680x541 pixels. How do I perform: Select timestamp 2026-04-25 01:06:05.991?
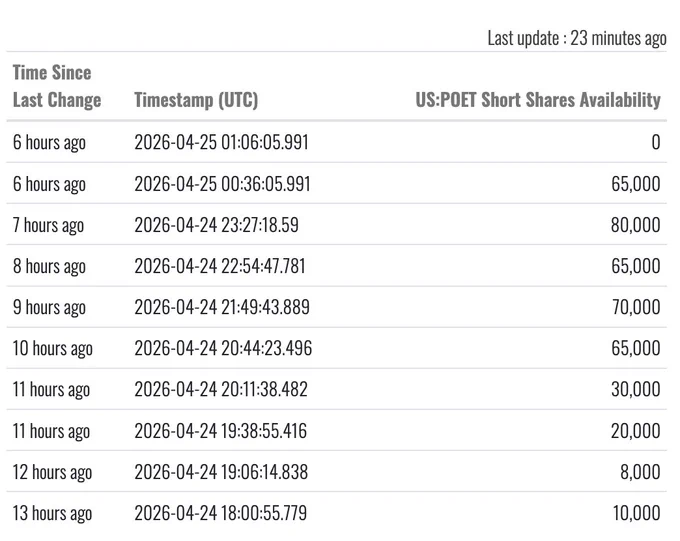pos(221,142)
